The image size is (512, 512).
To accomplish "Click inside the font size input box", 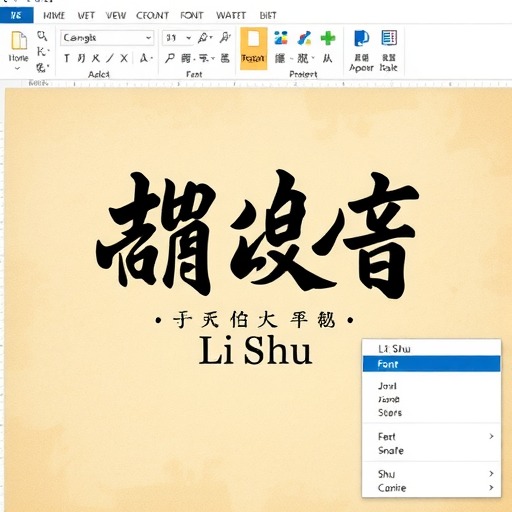I will point(173,38).
